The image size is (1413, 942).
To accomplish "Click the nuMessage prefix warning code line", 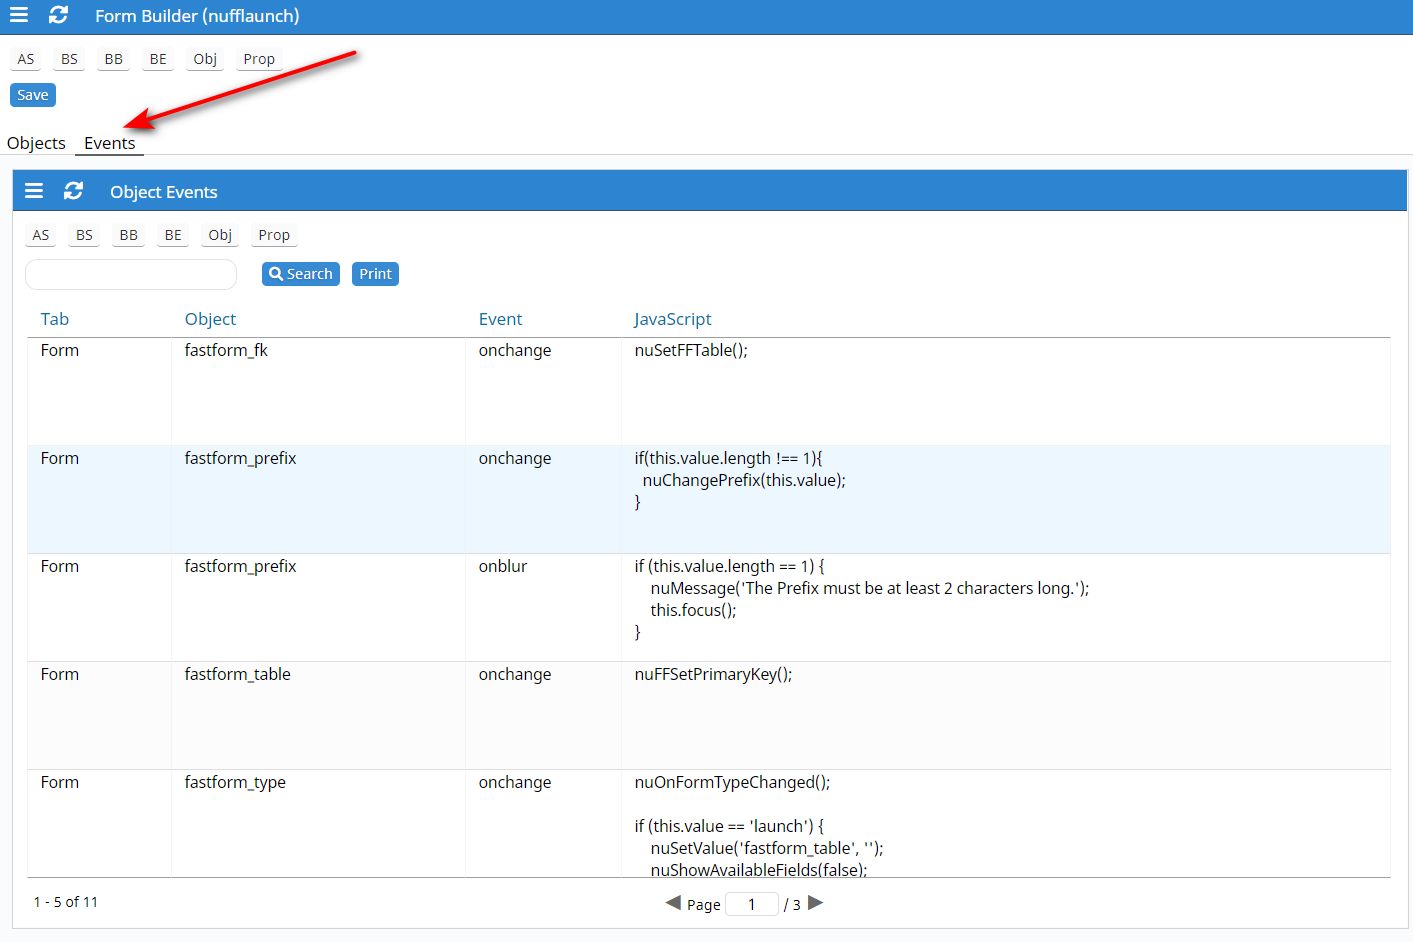I will click(x=870, y=588).
